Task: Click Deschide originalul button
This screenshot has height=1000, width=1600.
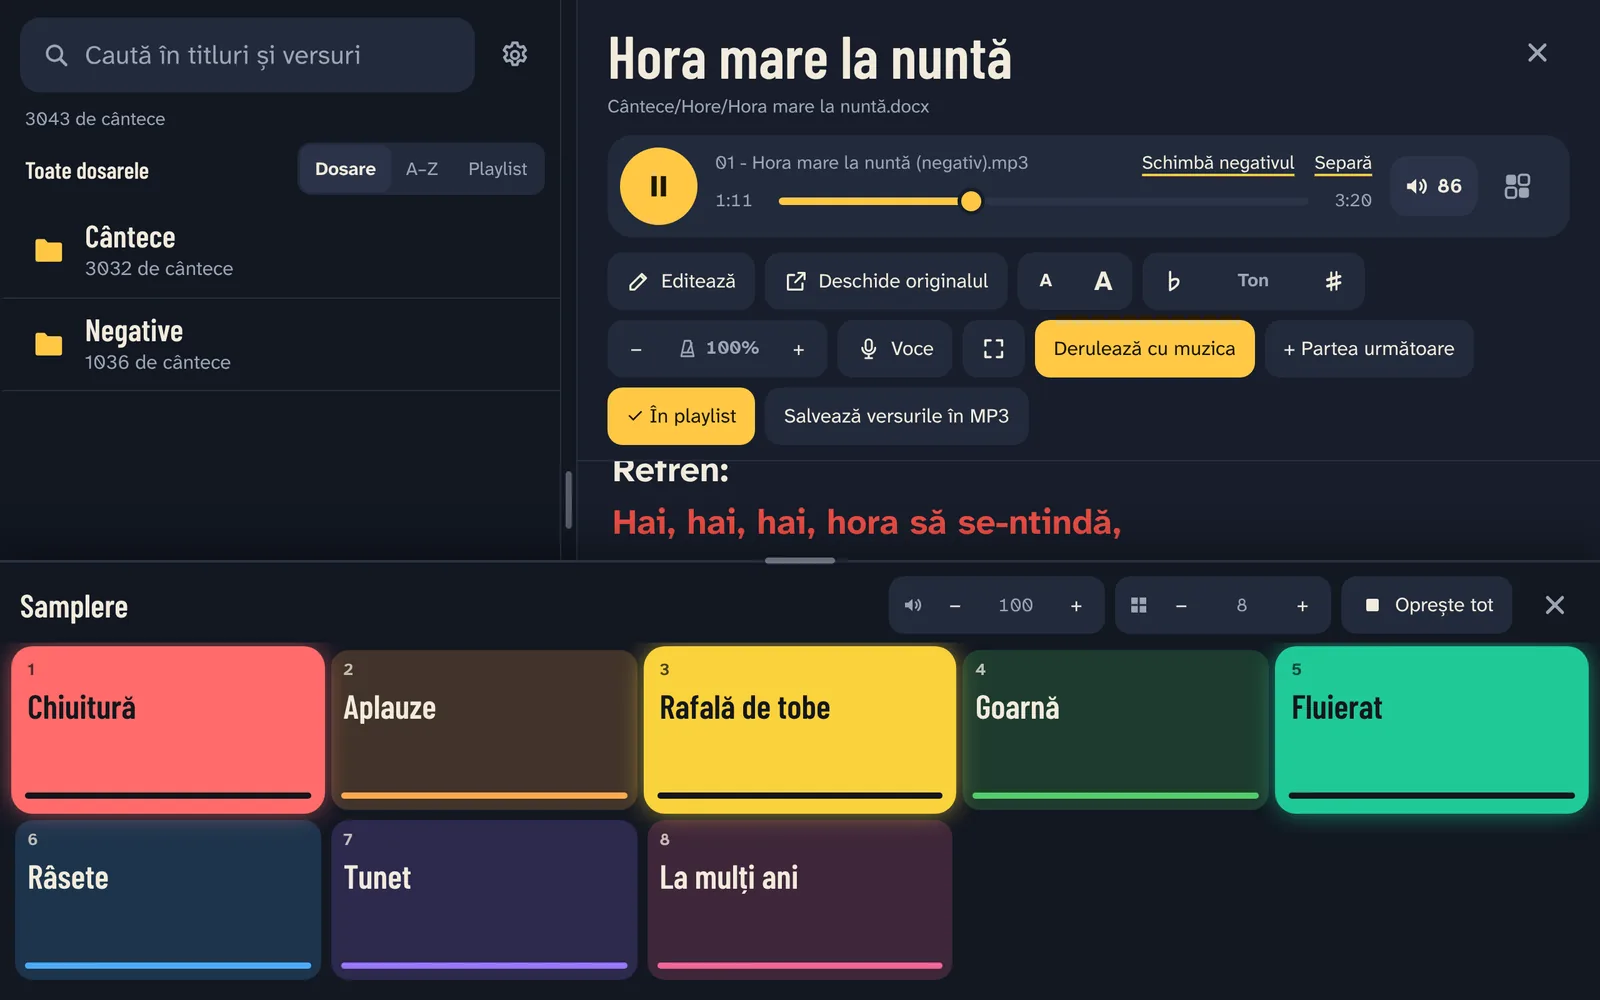Action: [x=886, y=281]
